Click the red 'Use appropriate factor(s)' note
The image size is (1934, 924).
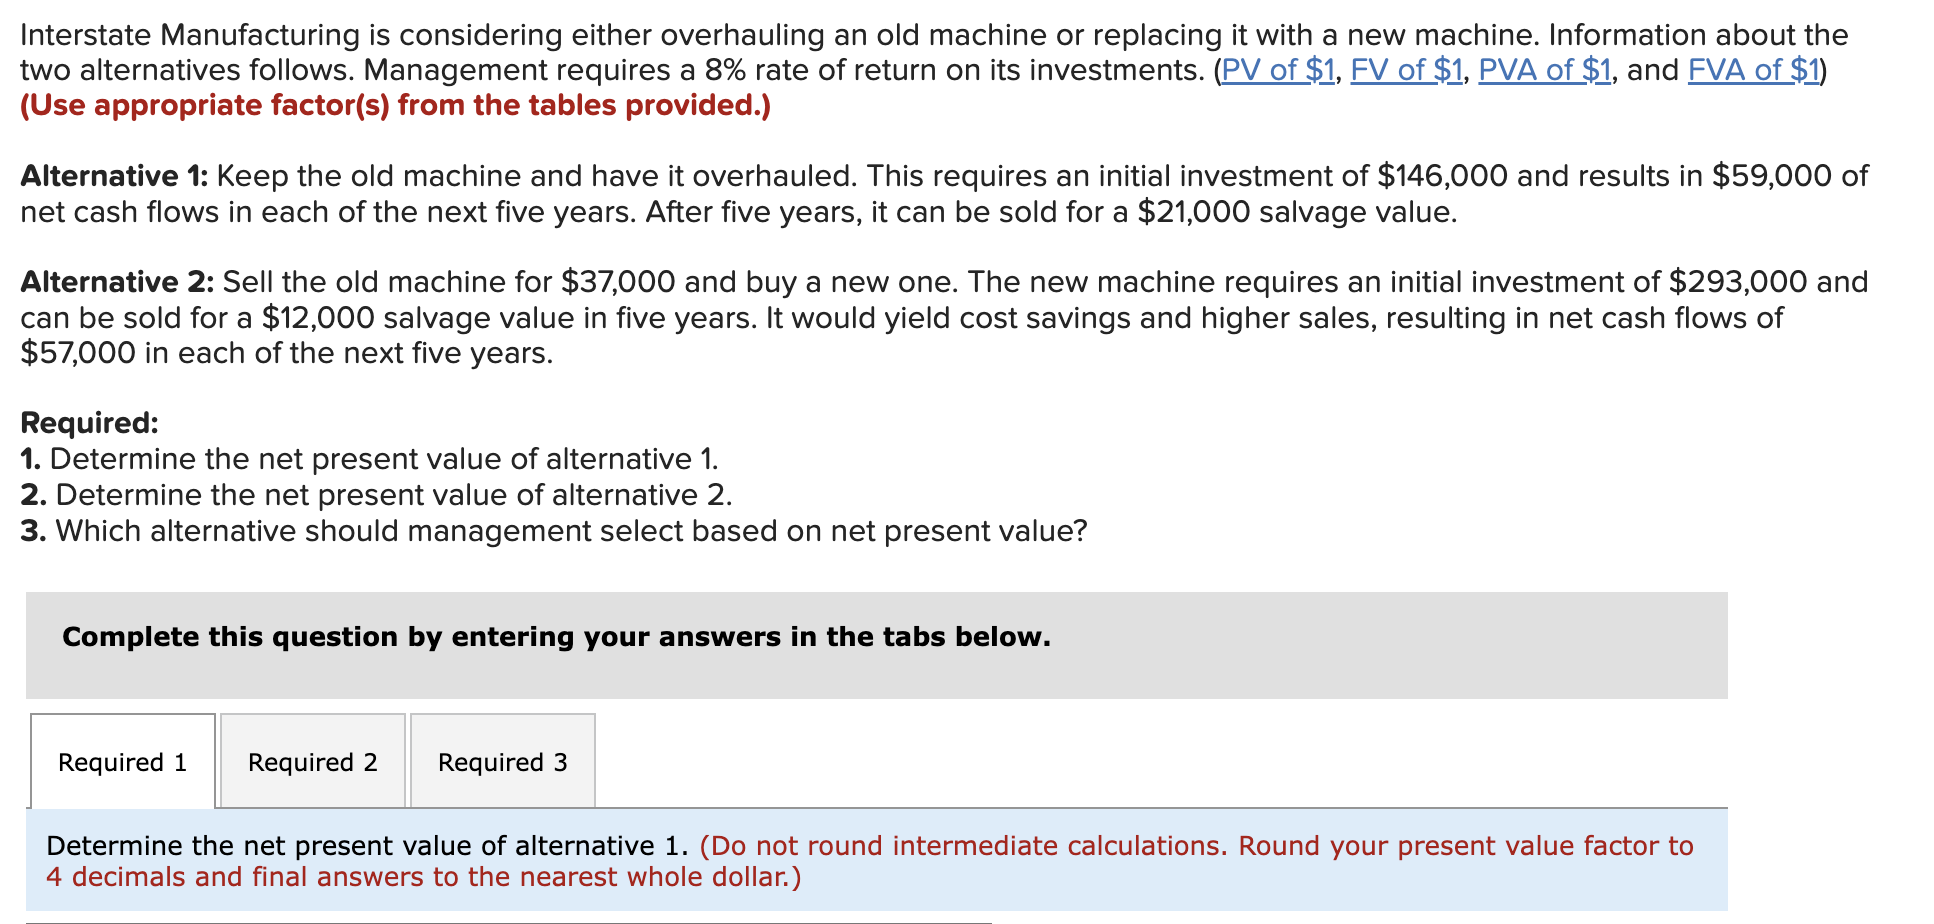coord(395,106)
